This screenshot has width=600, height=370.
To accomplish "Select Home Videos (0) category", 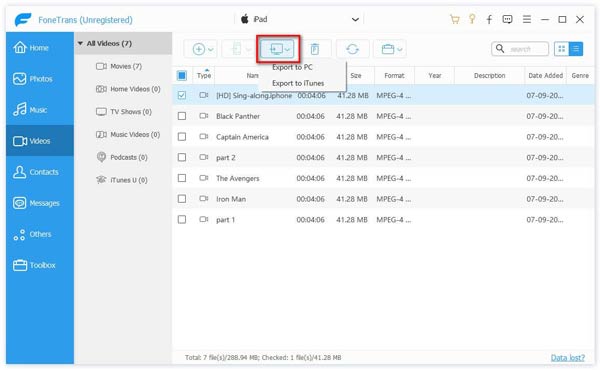I will point(128,89).
